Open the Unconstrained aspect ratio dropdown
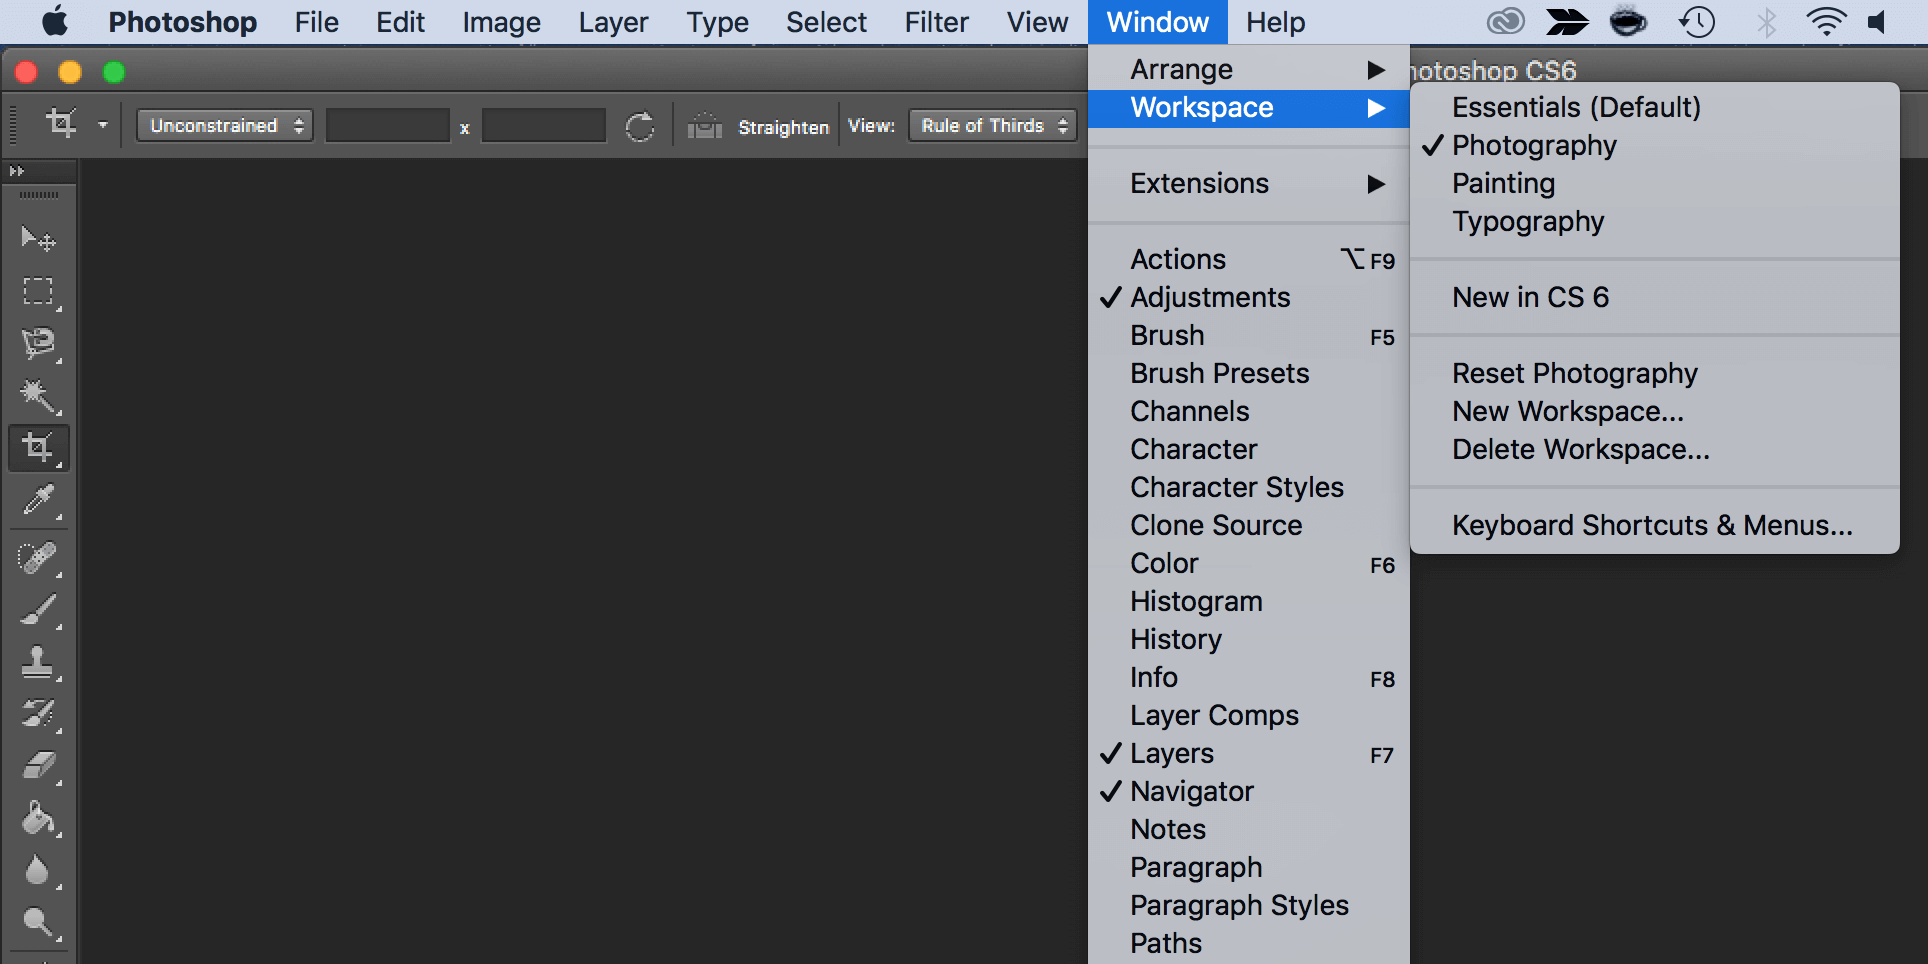Screen dimensions: 1928x964 225,126
